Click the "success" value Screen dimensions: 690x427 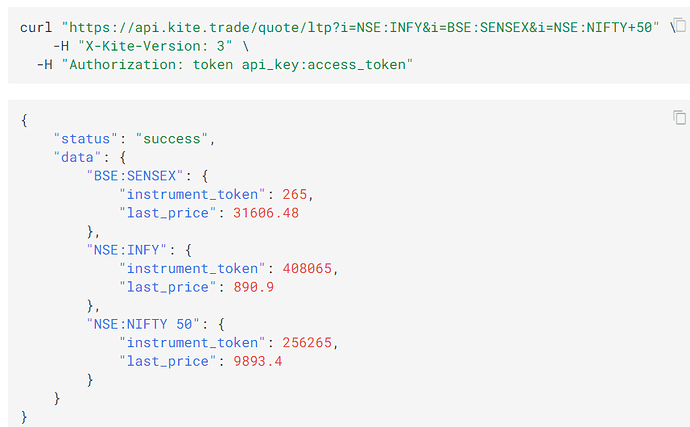[x=172, y=139]
